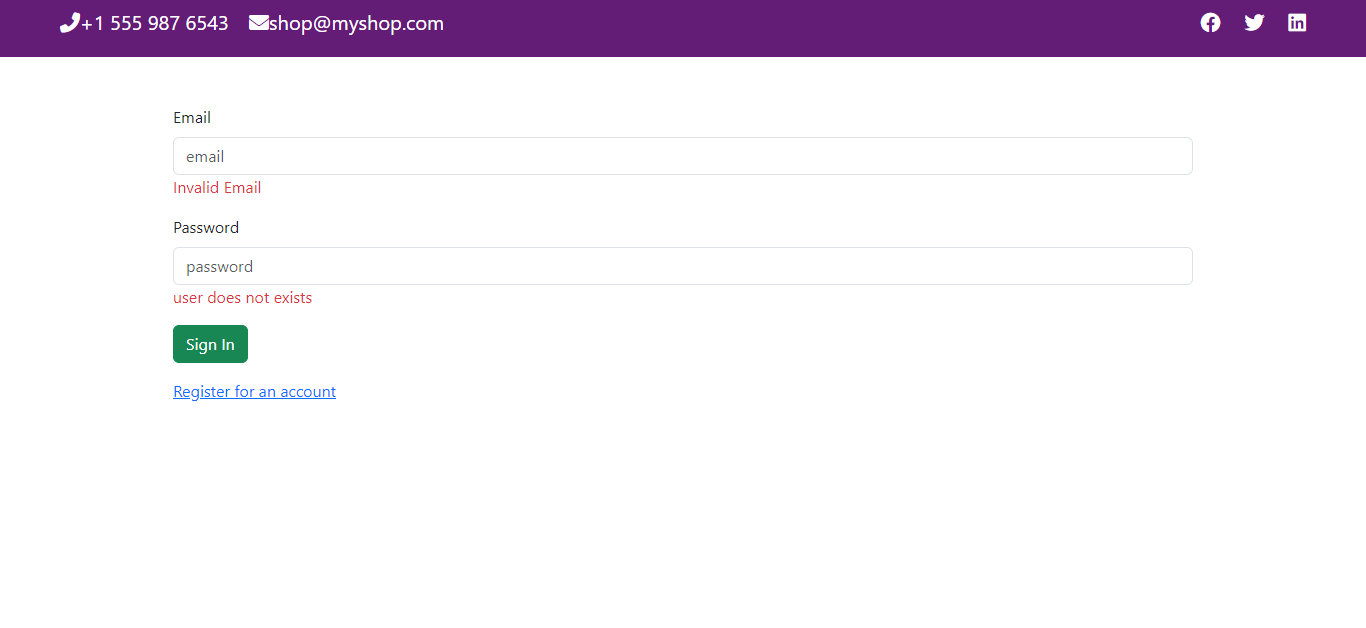The width and height of the screenshot is (1366, 628).
Task: Click the Email field label
Action: pos(192,117)
